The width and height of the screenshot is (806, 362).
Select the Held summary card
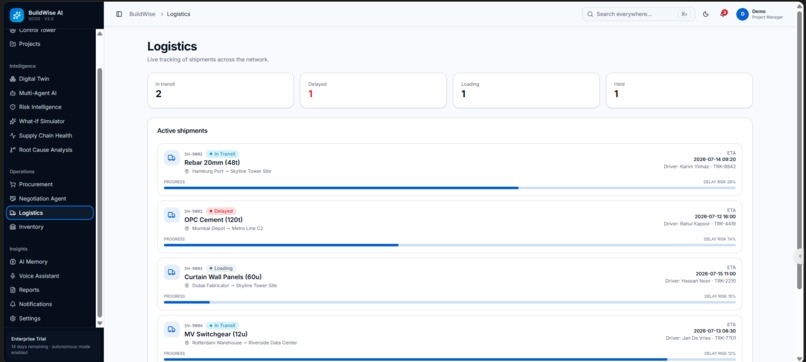(679, 90)
